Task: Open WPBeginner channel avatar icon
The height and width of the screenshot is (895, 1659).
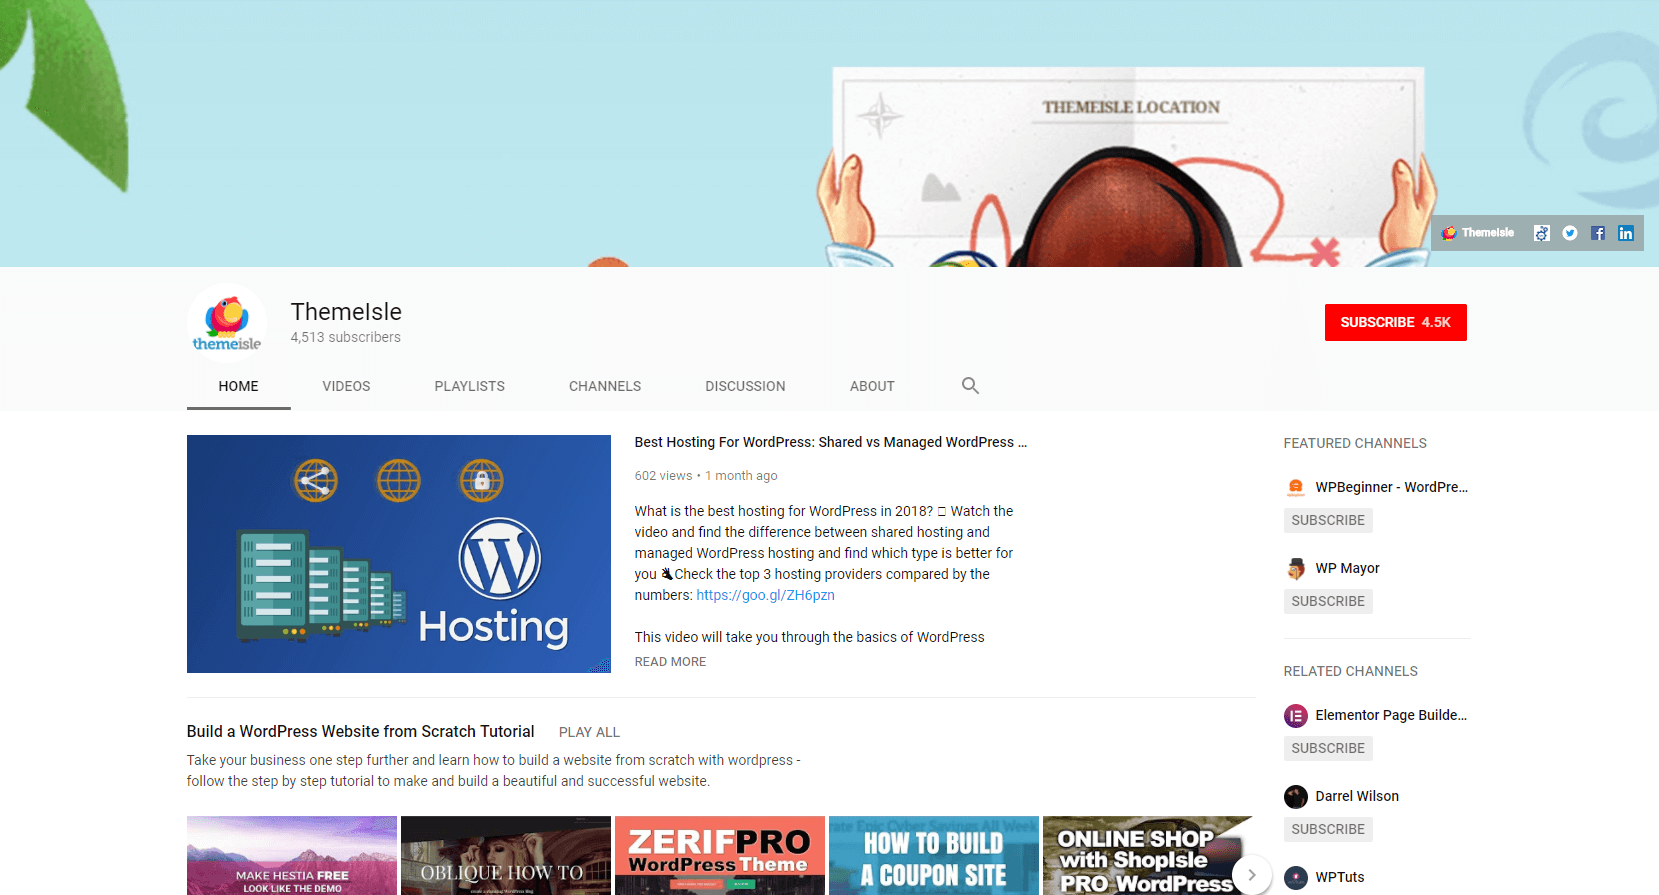Action: click(1296, 488)
